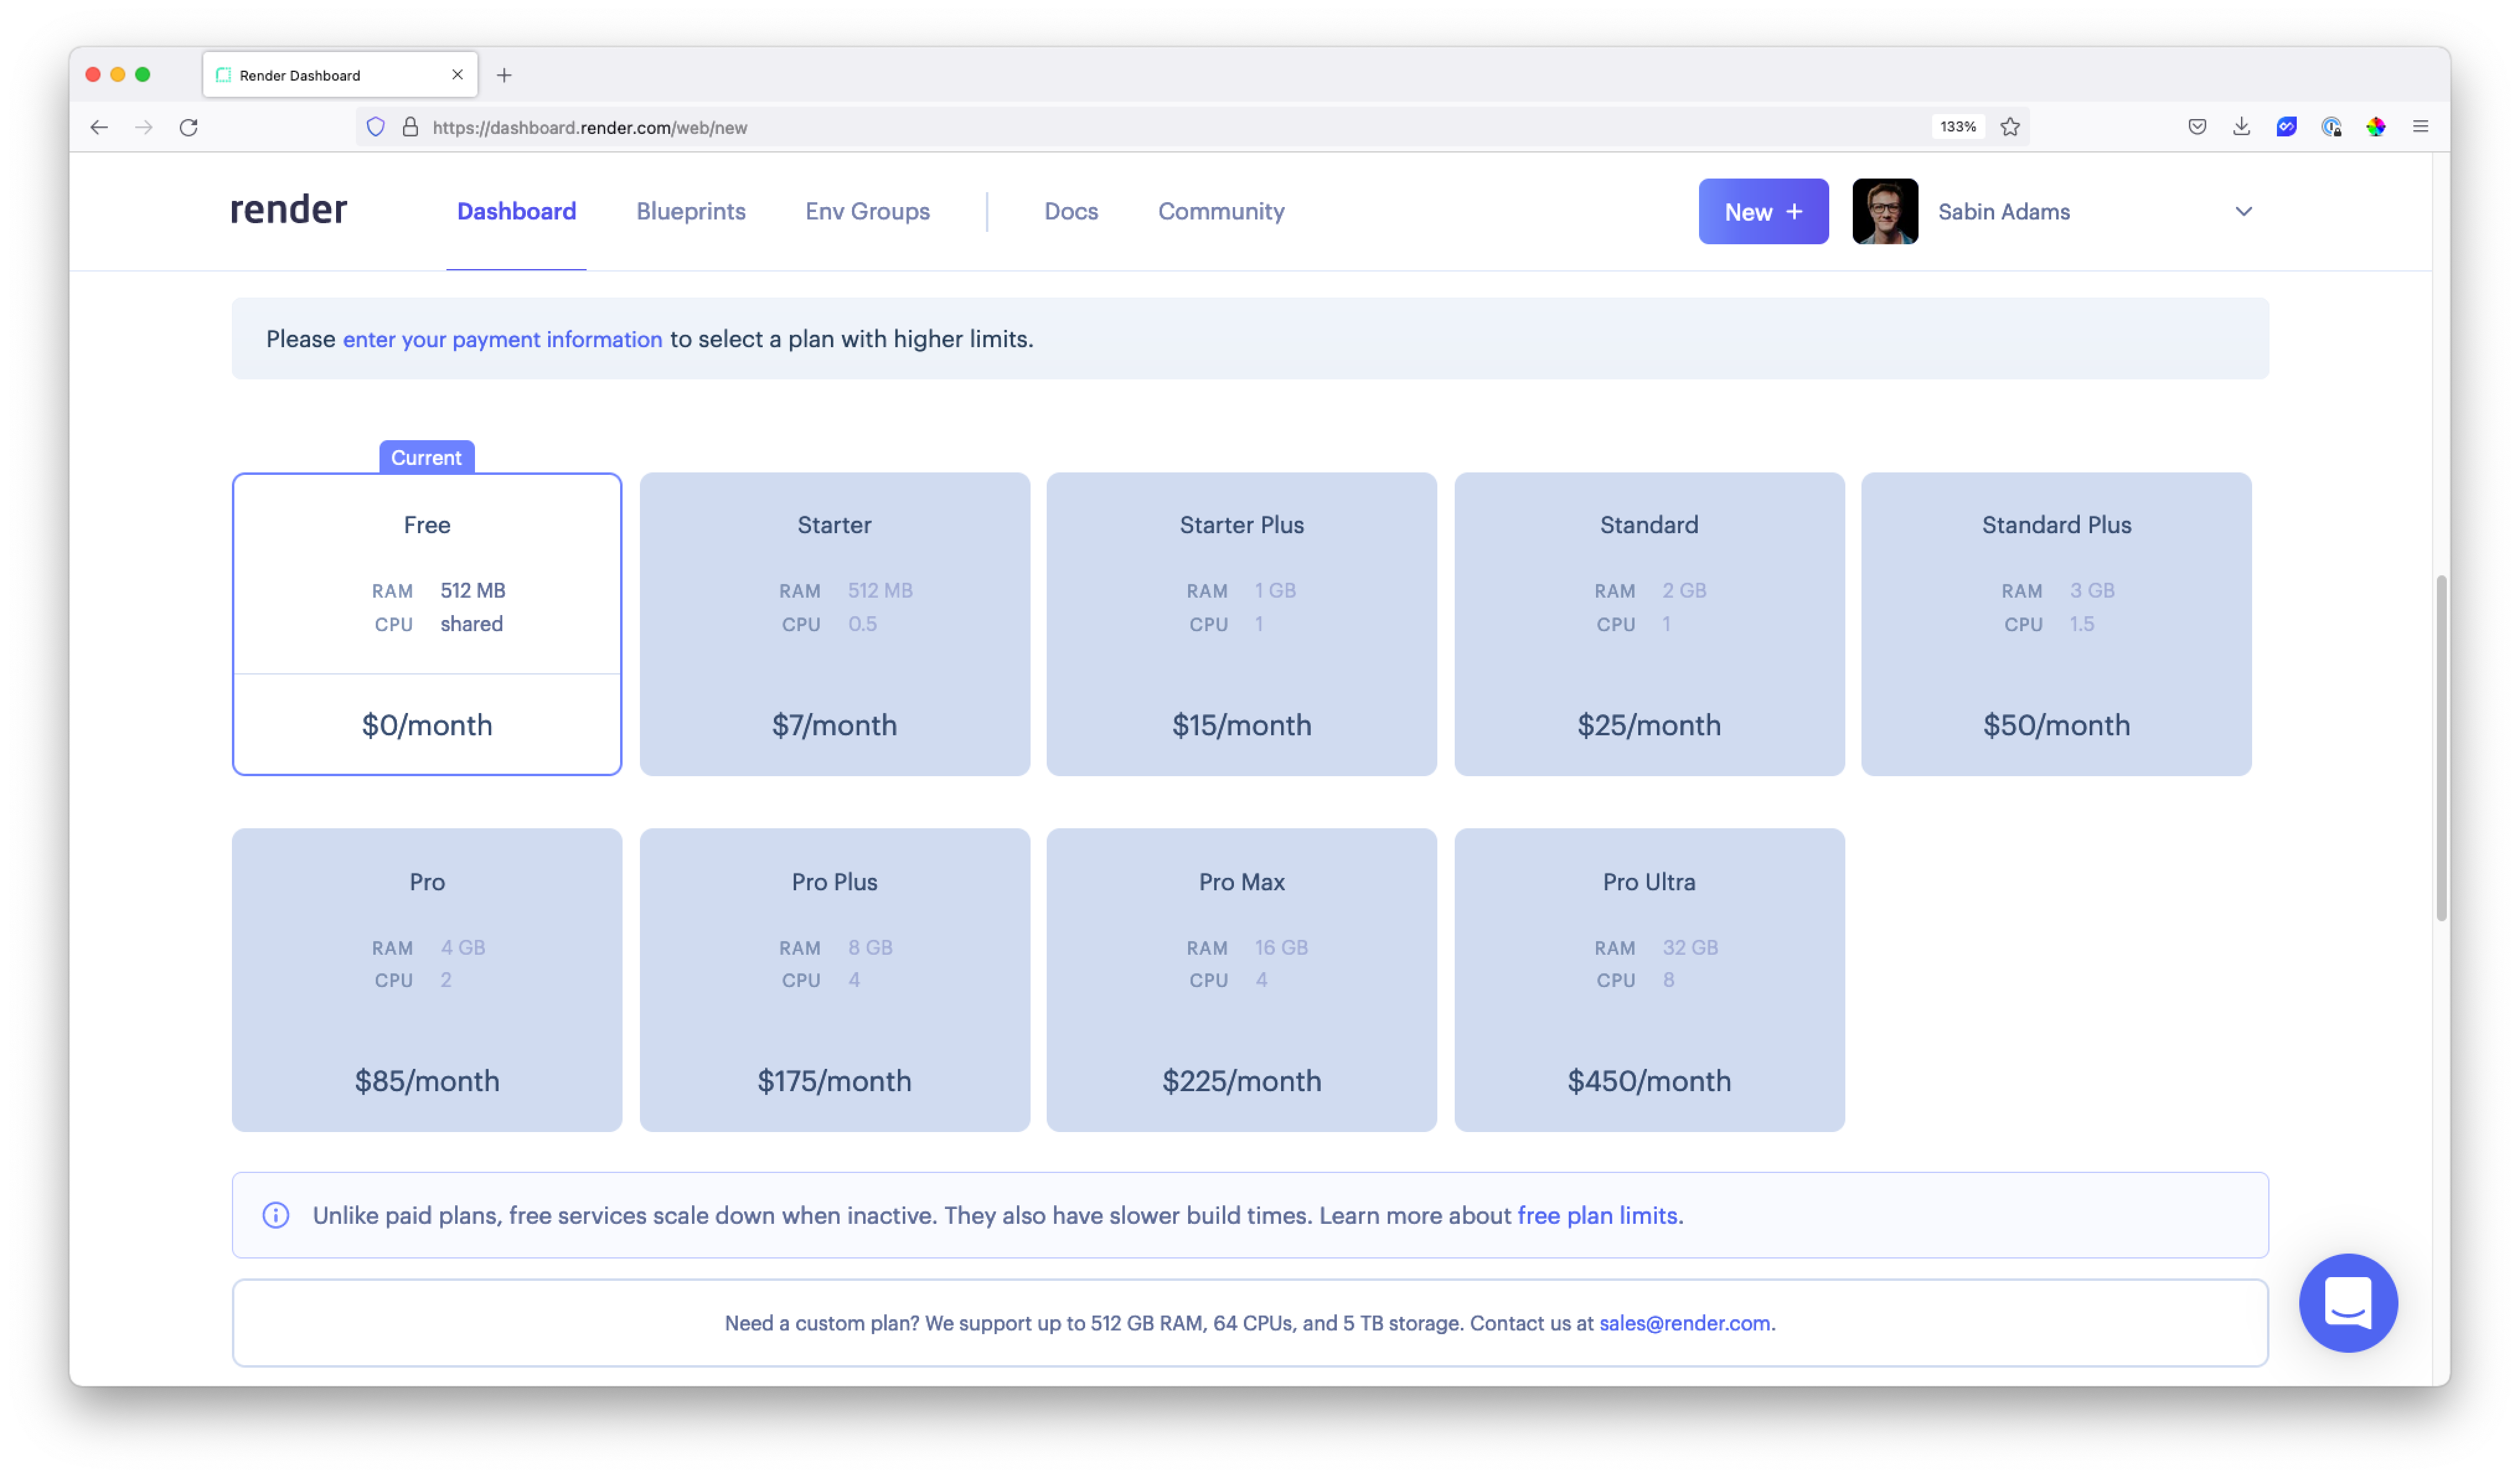2520x1478 pixels.
Task: Expand the Sabin Adams account dropdown chevron
Action: pos(2243,212)
